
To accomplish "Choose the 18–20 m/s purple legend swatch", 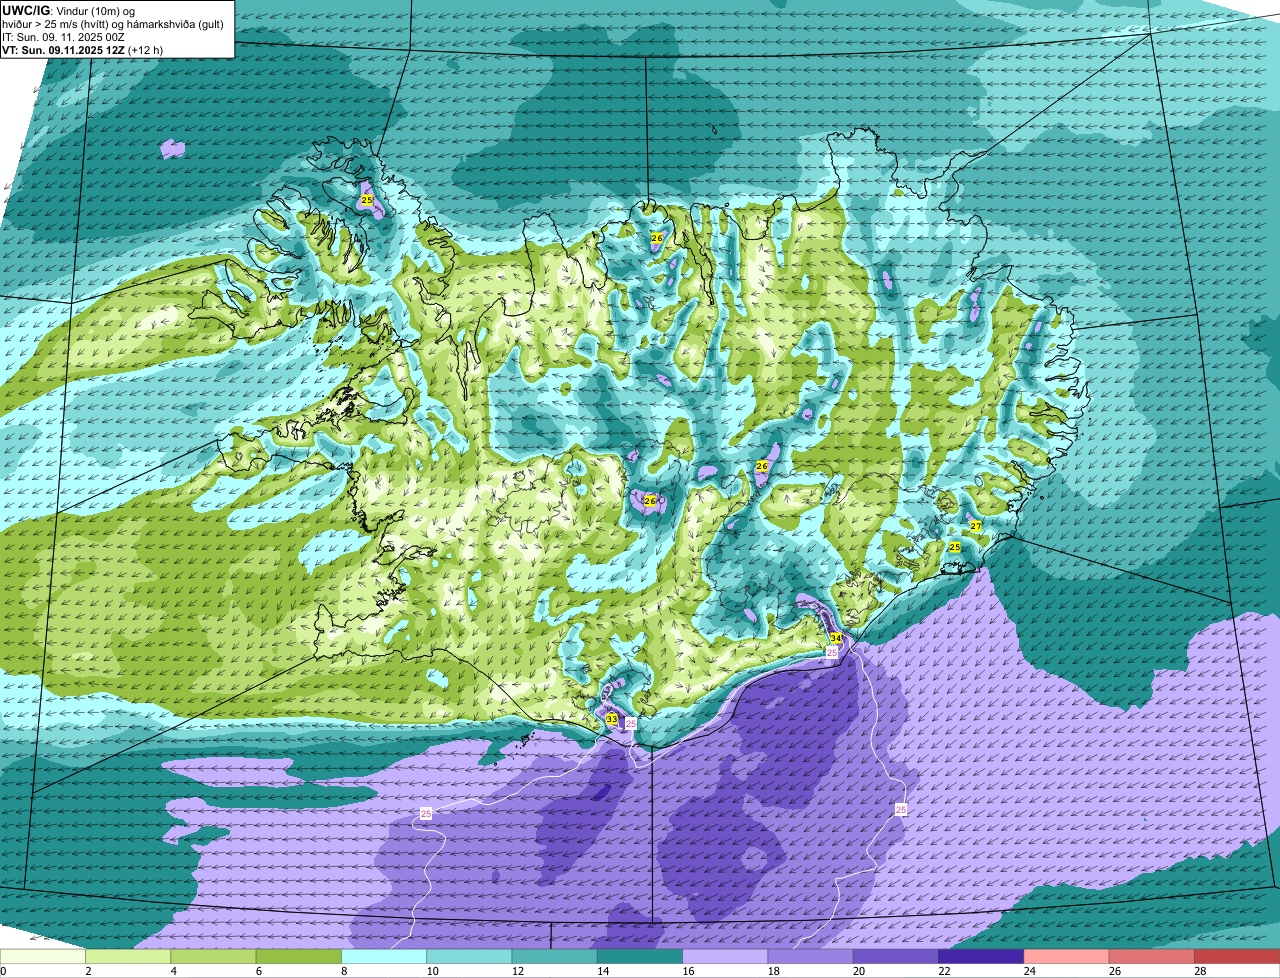I will tap(811, 956).
